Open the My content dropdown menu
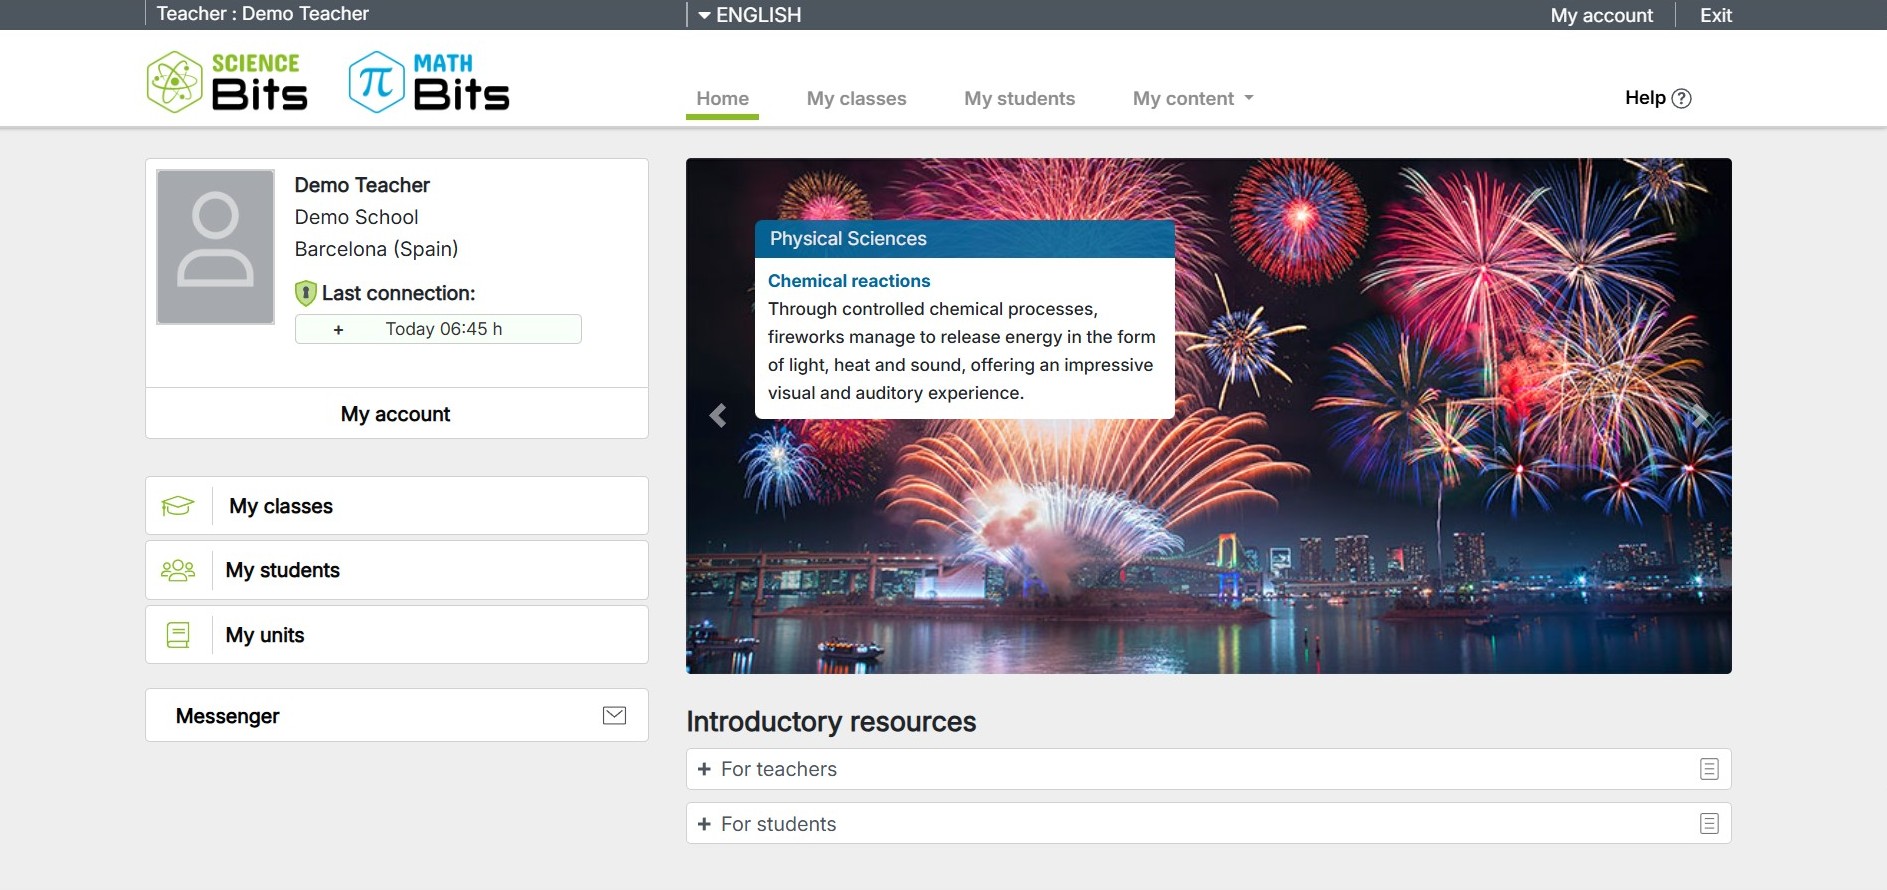The height and width of the screenshot is (890, 1887). tap(1192, 99)
